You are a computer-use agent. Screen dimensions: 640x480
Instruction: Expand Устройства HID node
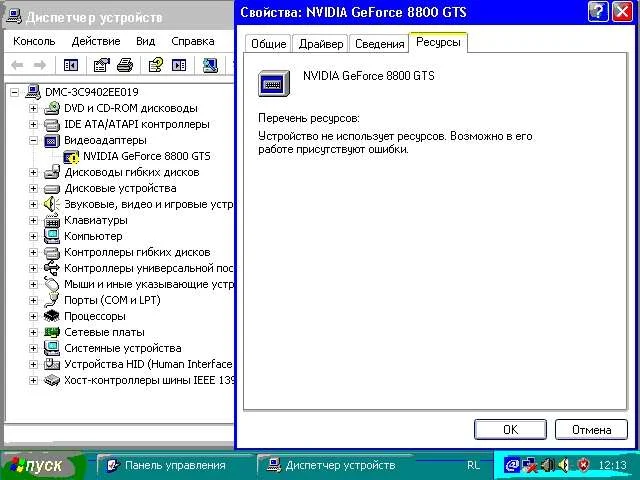point(33,364)
